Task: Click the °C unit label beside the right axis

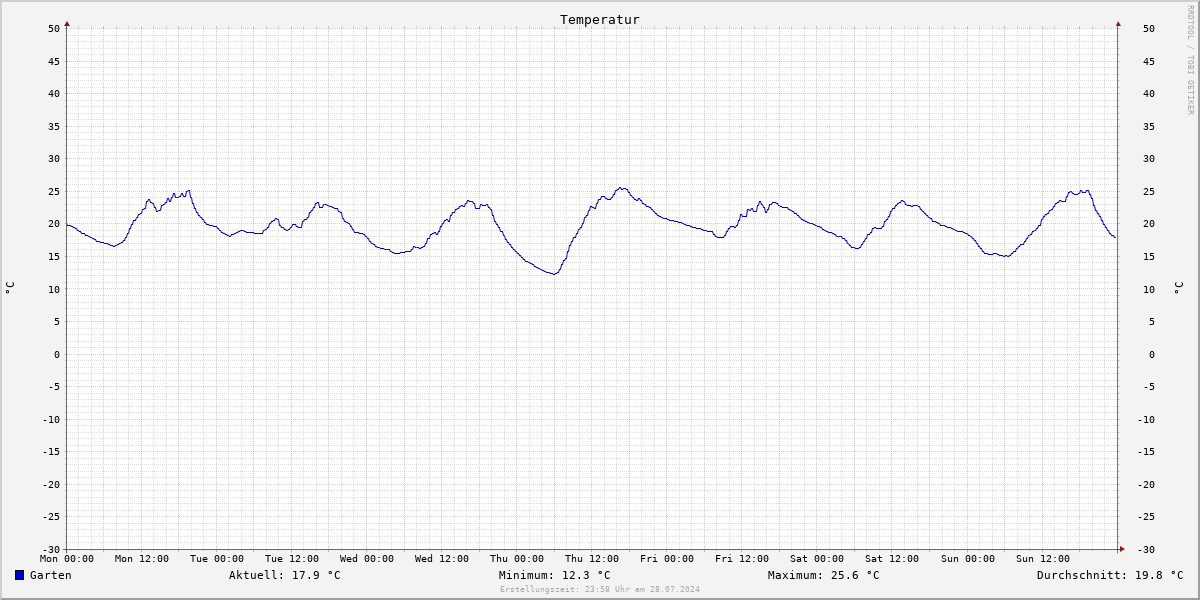Action: point(1178,288)
